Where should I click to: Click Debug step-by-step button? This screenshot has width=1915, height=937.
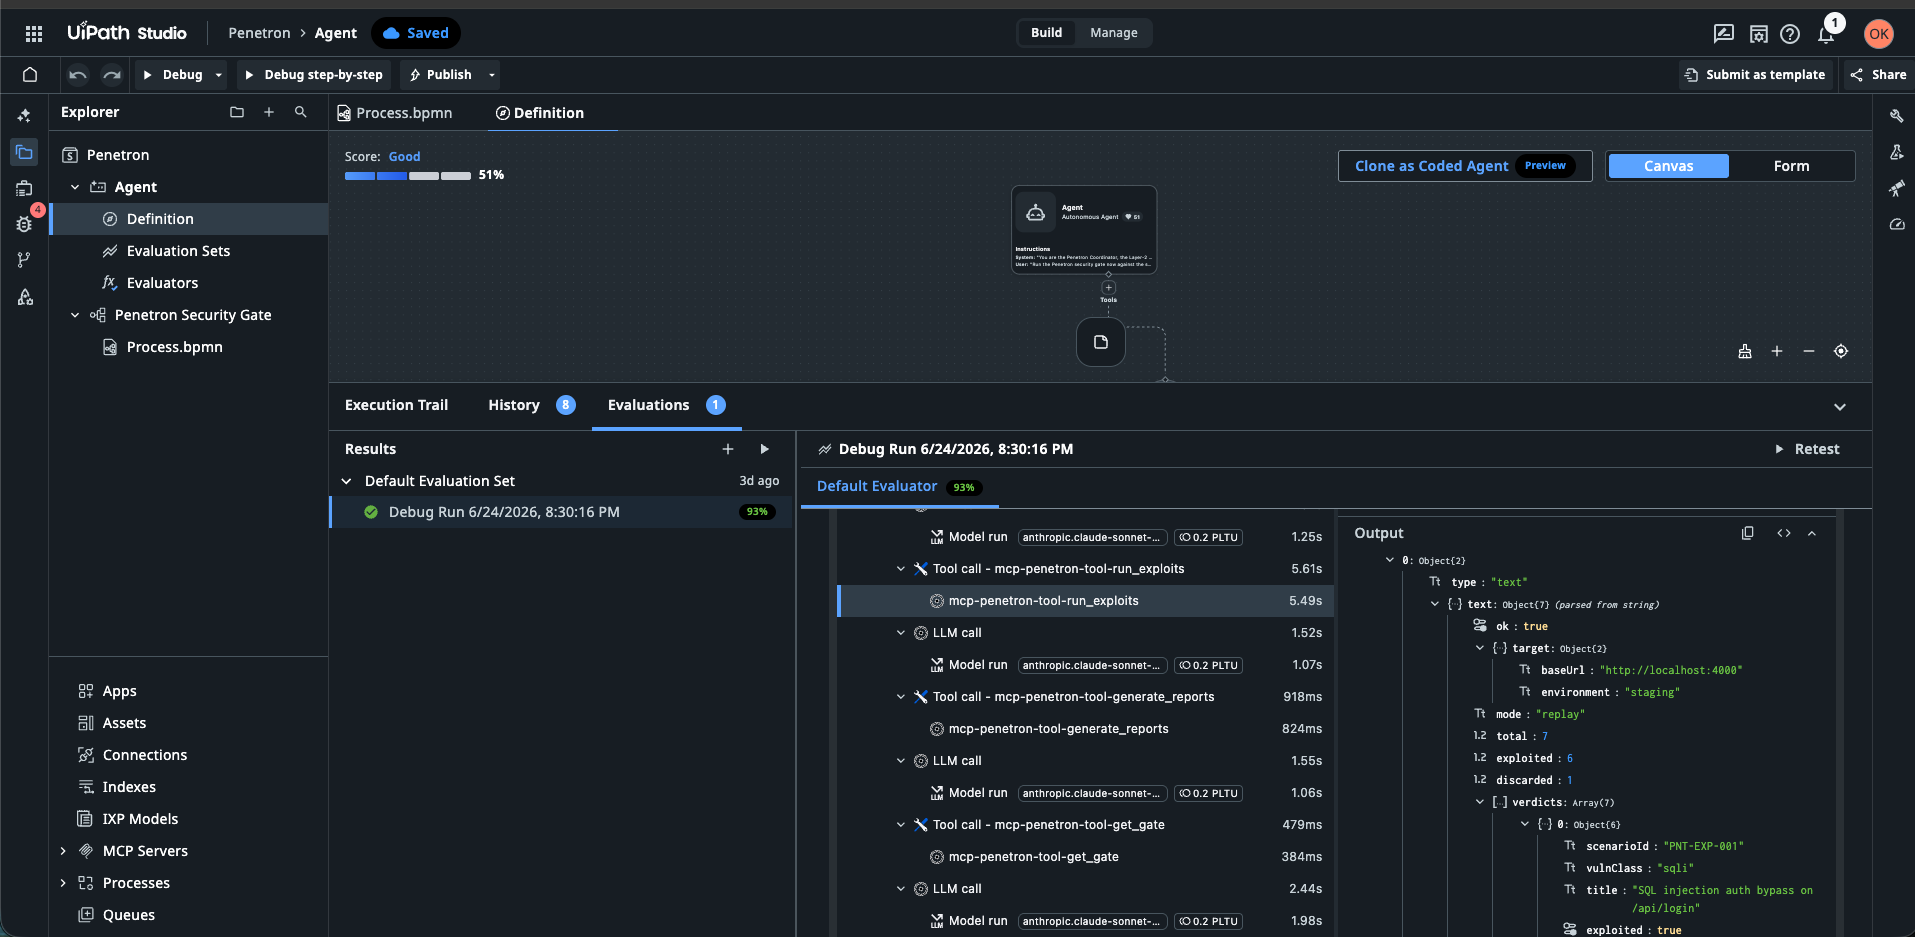click(x=314, y=75)
